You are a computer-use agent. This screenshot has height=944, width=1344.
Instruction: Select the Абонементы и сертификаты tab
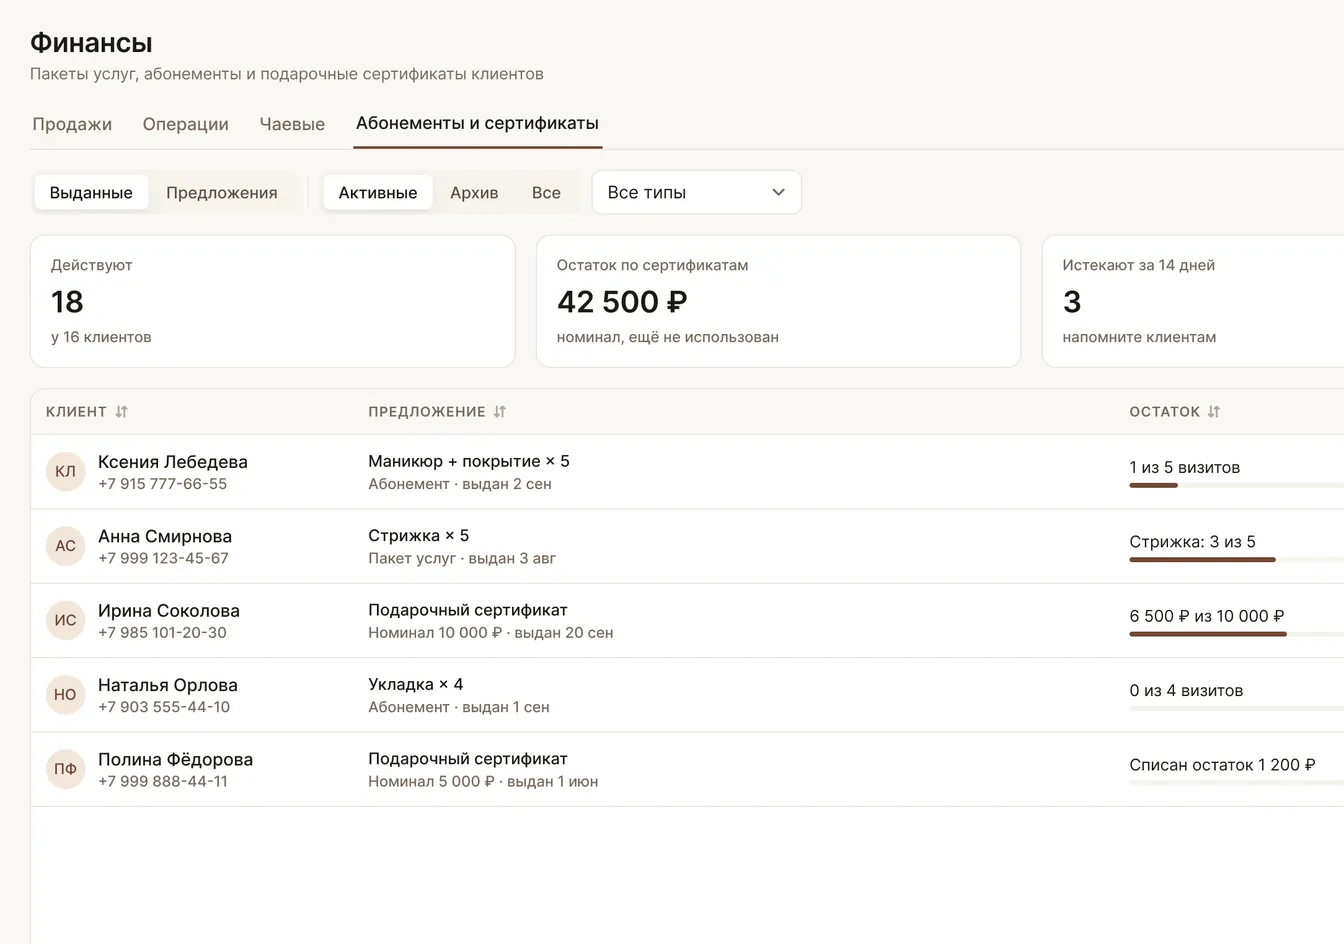(x=477, y=123)
